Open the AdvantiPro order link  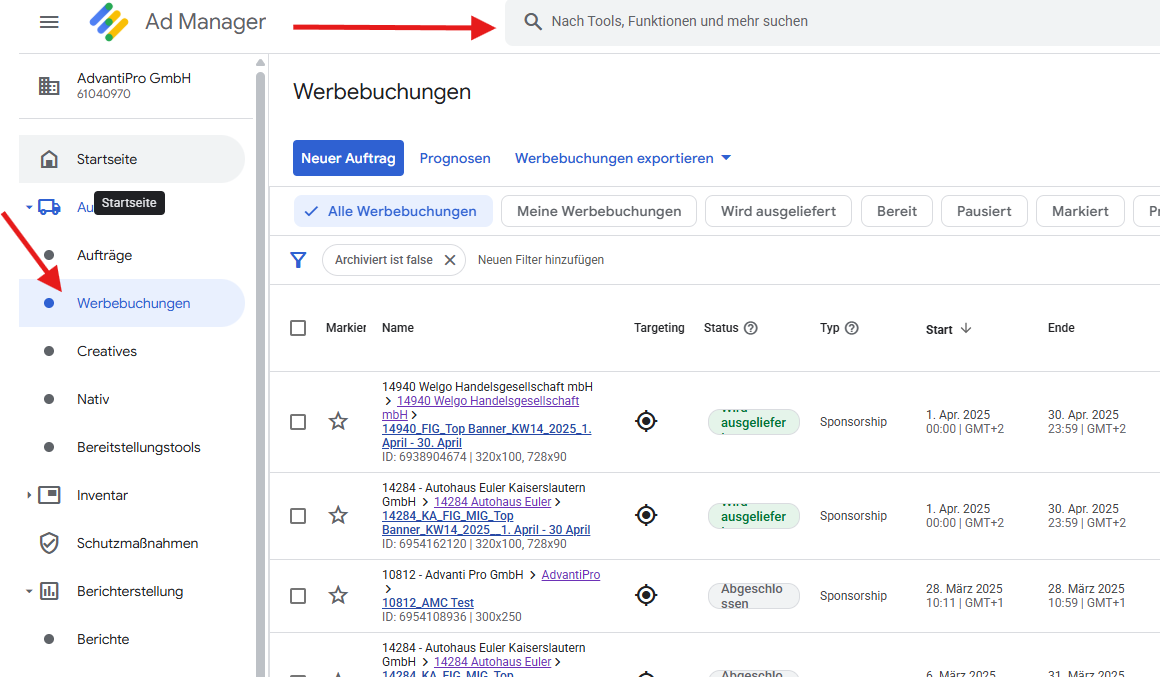tap(570, 575)
